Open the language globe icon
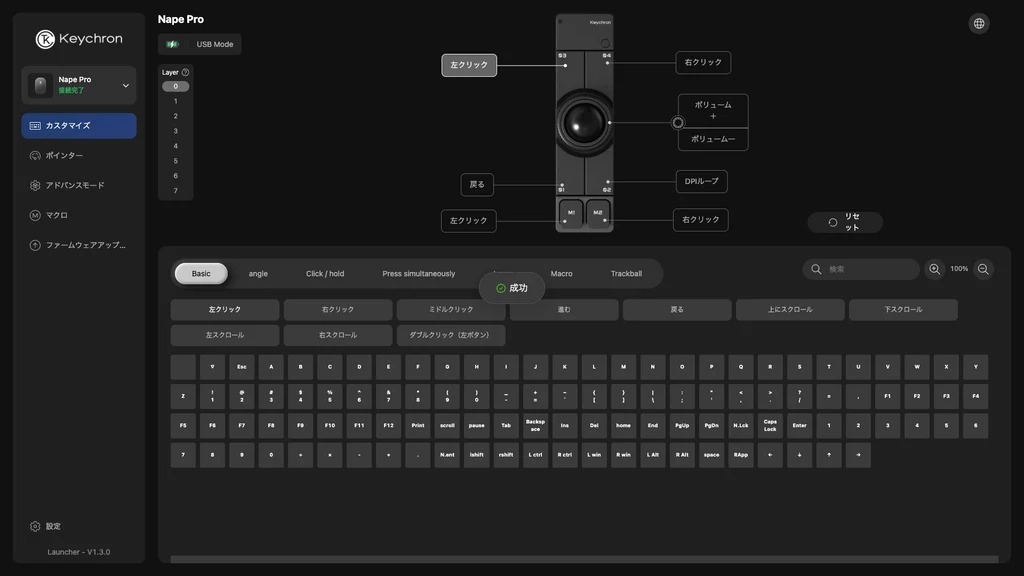Viewport: 1024px width, 576px height. pyautogui.click(x=978, y=24)
